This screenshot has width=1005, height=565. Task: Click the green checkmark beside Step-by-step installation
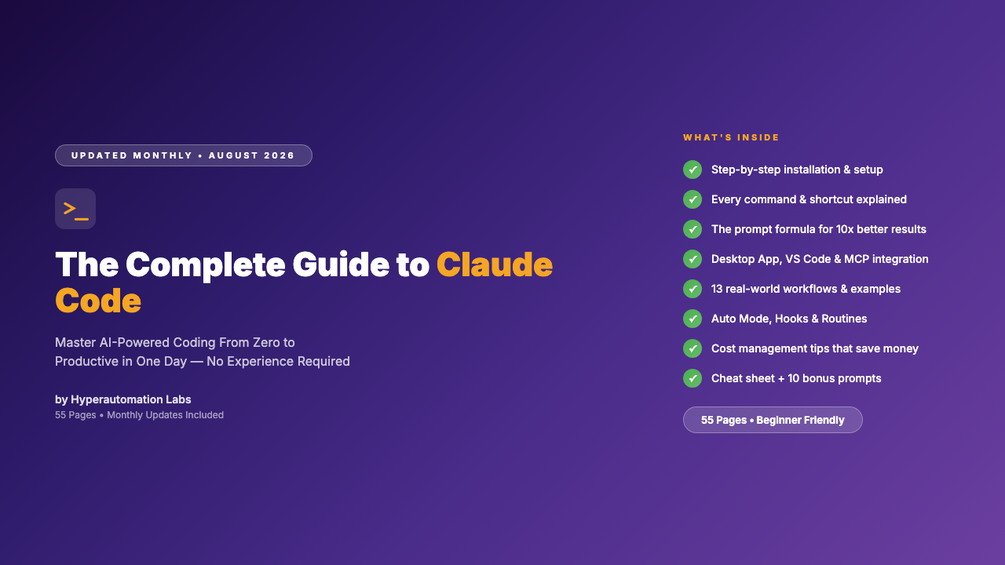pyautogui.click(x=692, y=170)
